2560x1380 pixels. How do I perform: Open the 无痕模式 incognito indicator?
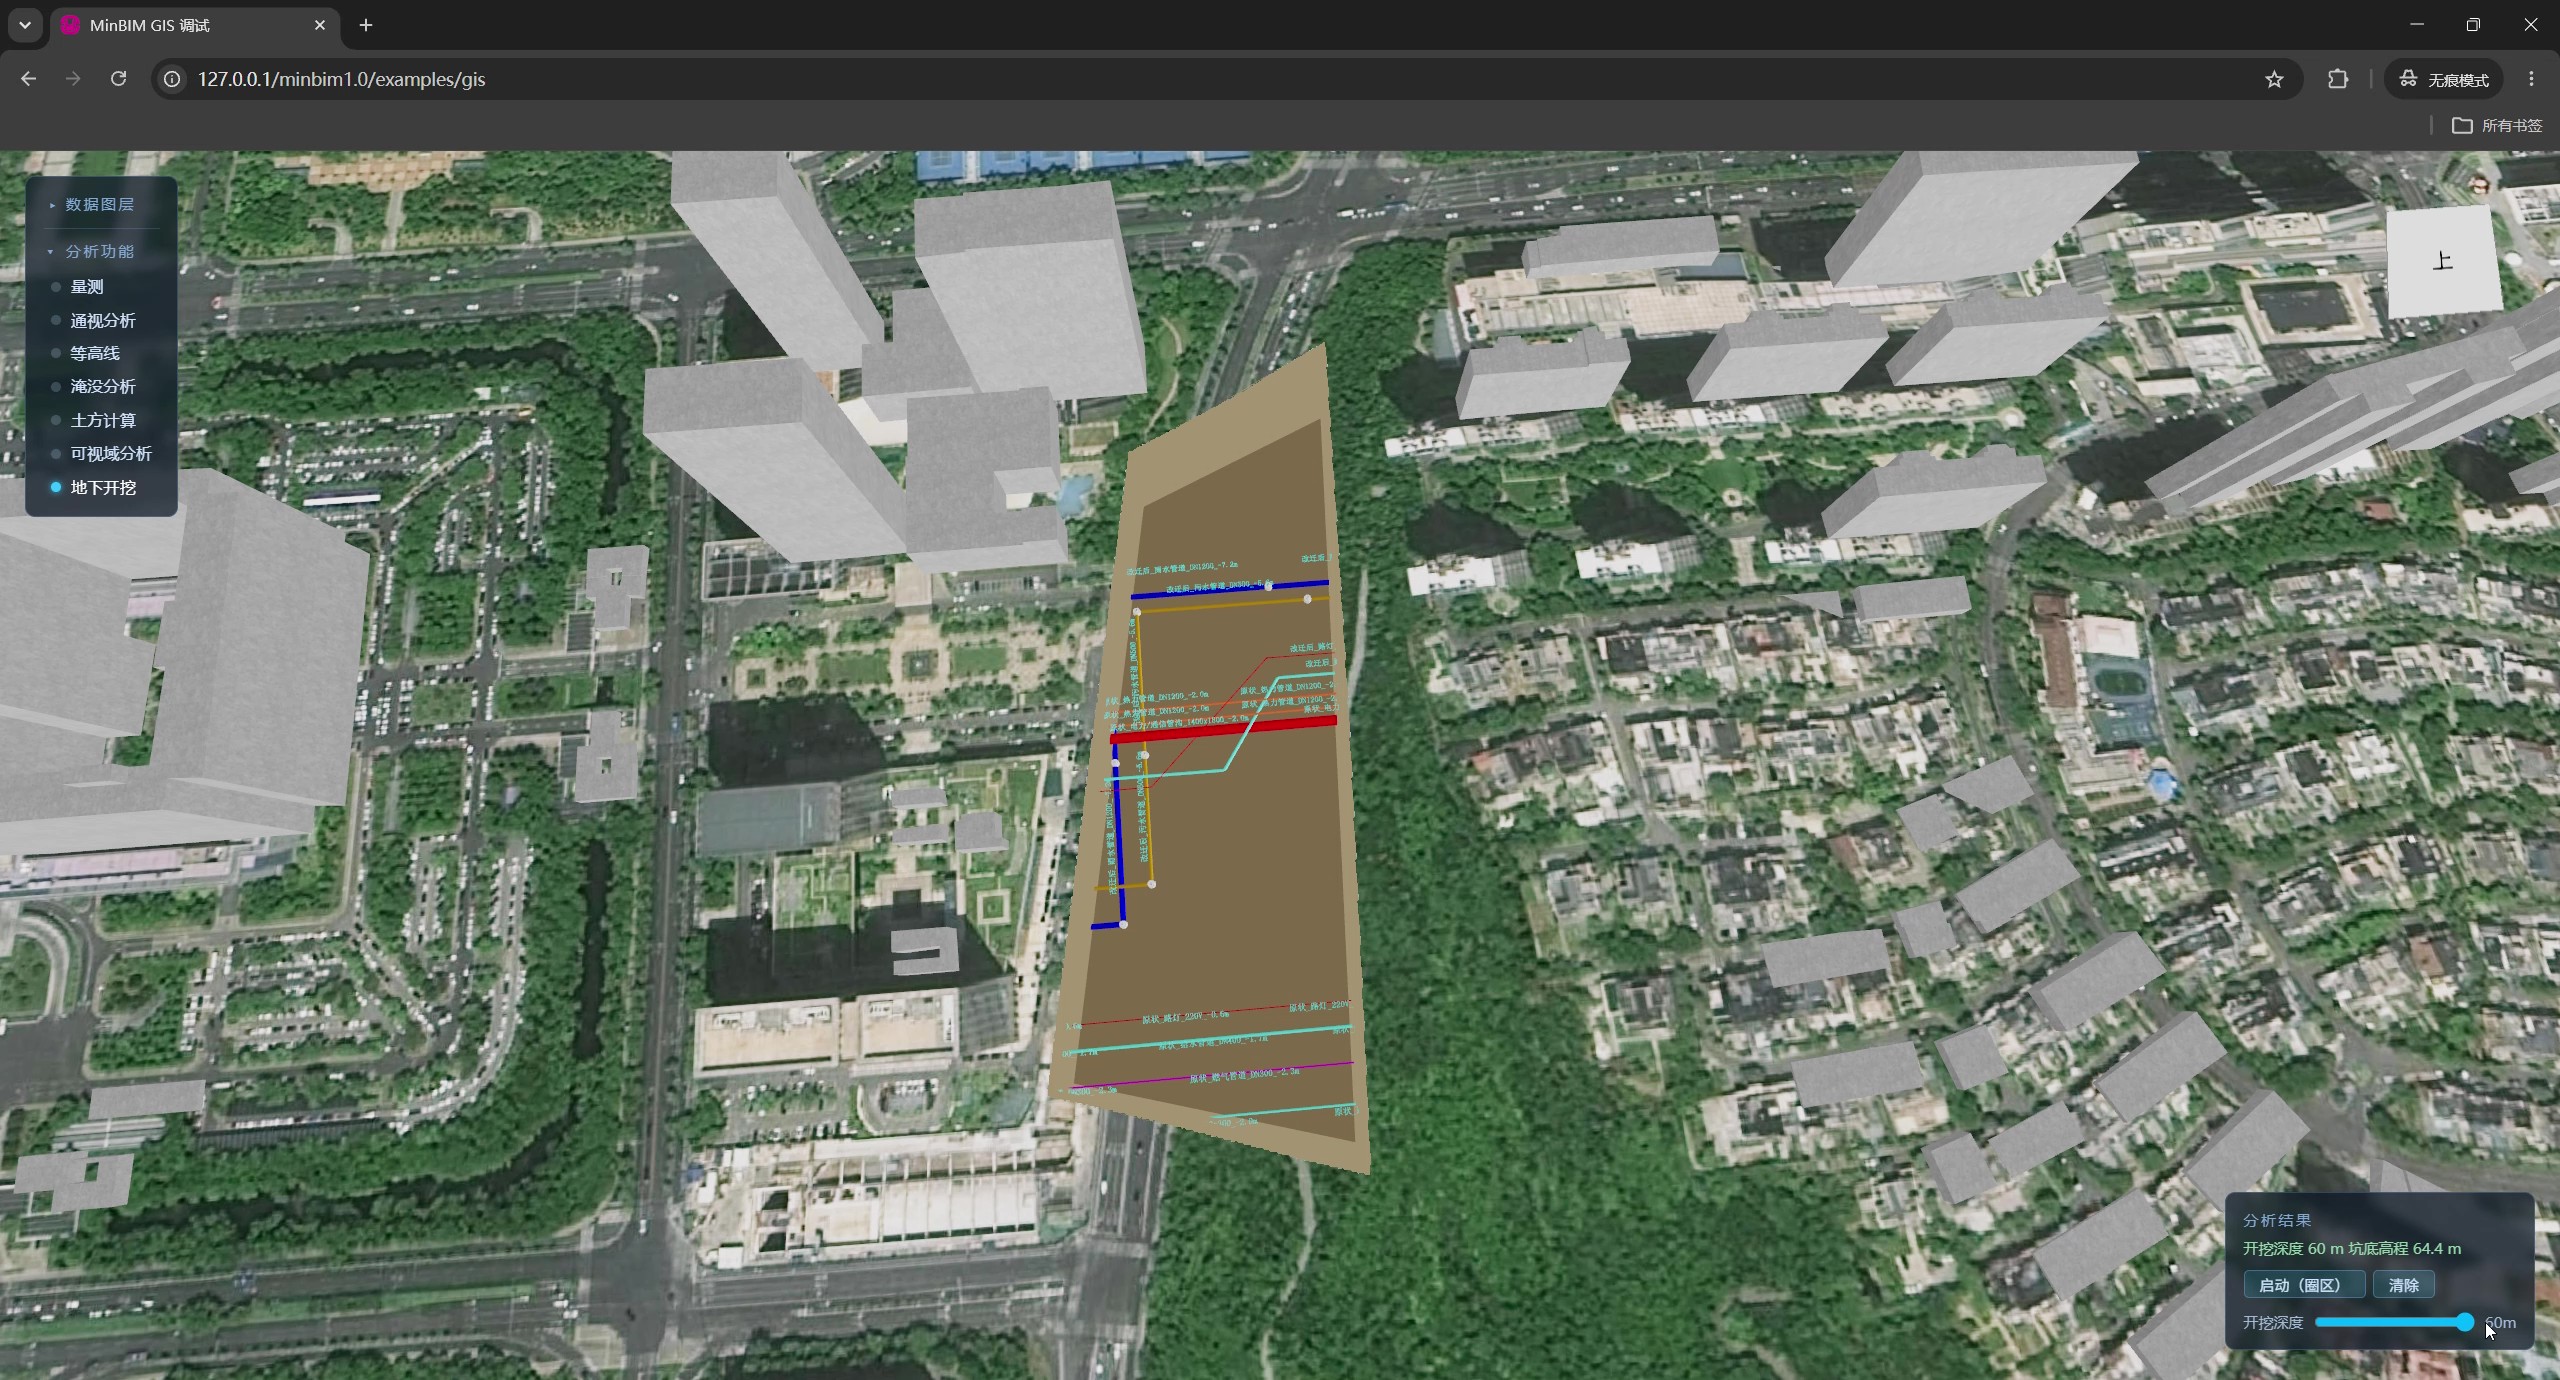[x=2444, y=79]
